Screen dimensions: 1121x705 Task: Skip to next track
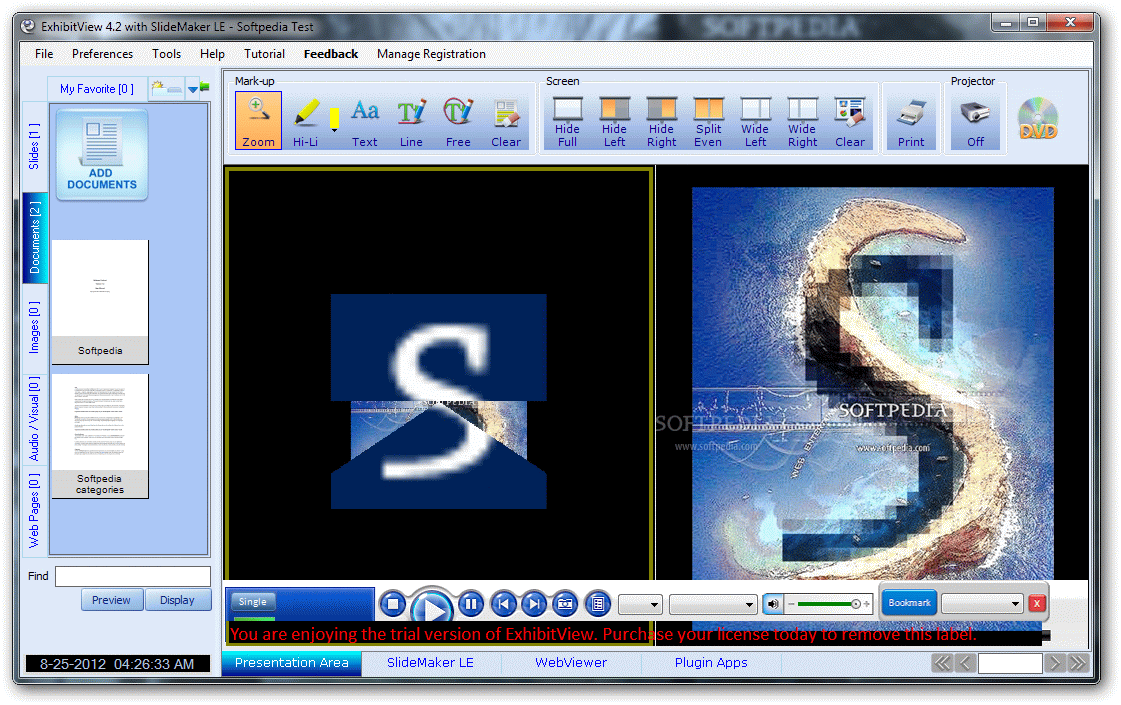click(534, 604)
